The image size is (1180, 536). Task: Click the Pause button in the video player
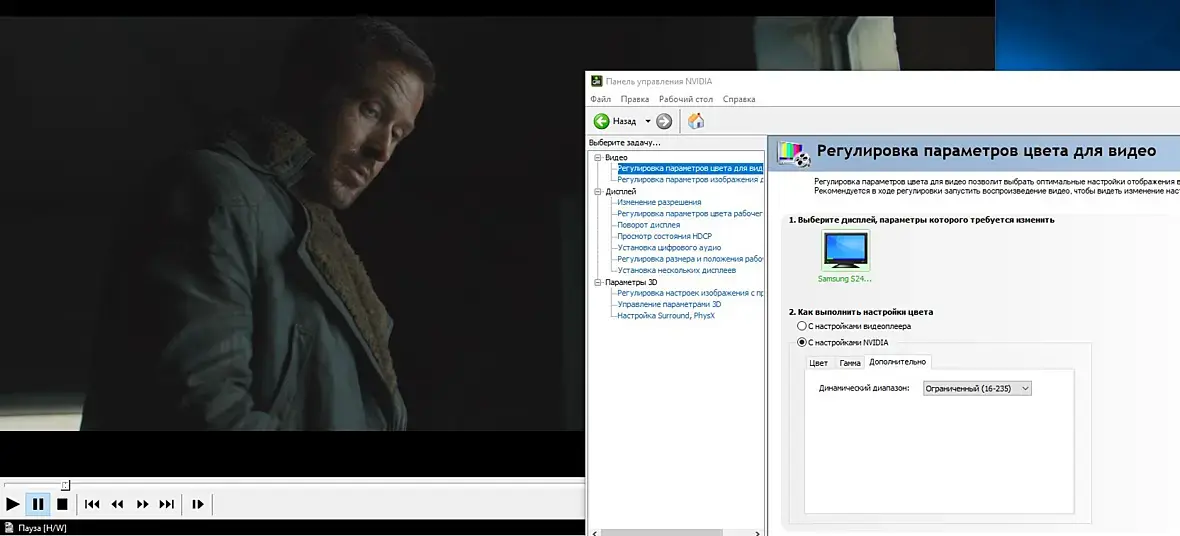click(38, 504)
